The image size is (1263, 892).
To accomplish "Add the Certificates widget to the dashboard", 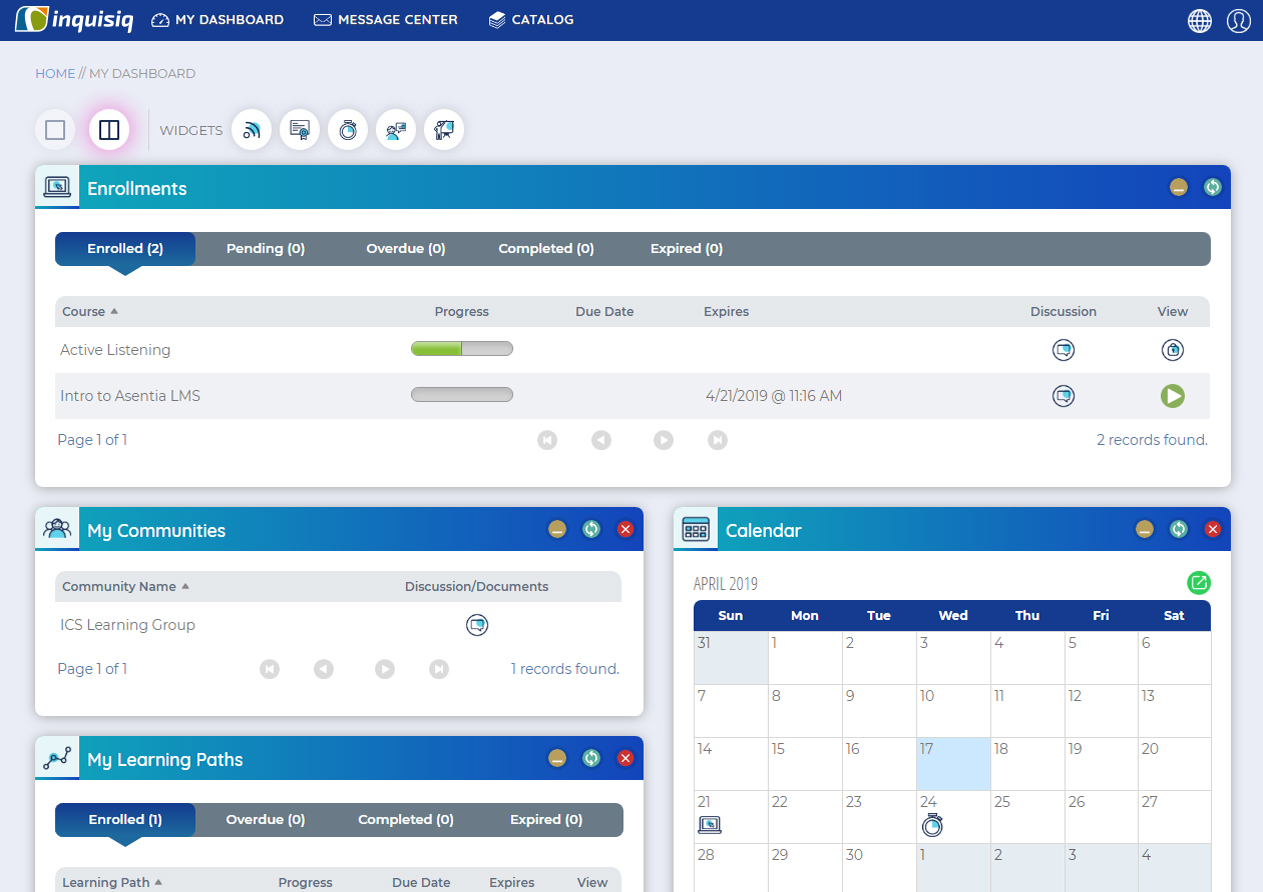I will [x=299, y=129].
